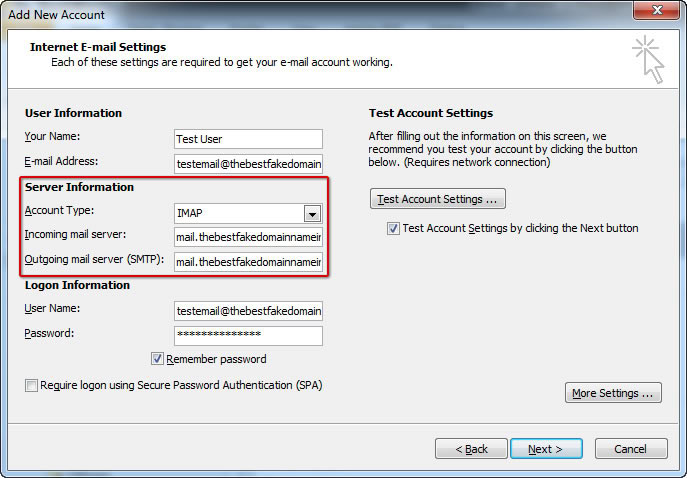687x478 pixels.
Task: Click the Server Information section label
Action: pyautogui.click(x=79, y=187)
